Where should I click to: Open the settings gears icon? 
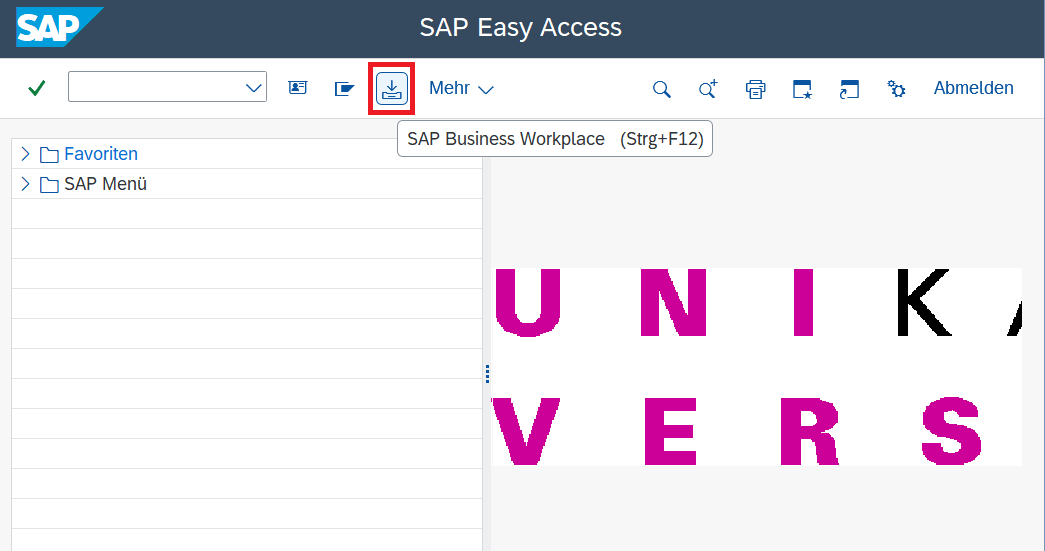(896, 89)
